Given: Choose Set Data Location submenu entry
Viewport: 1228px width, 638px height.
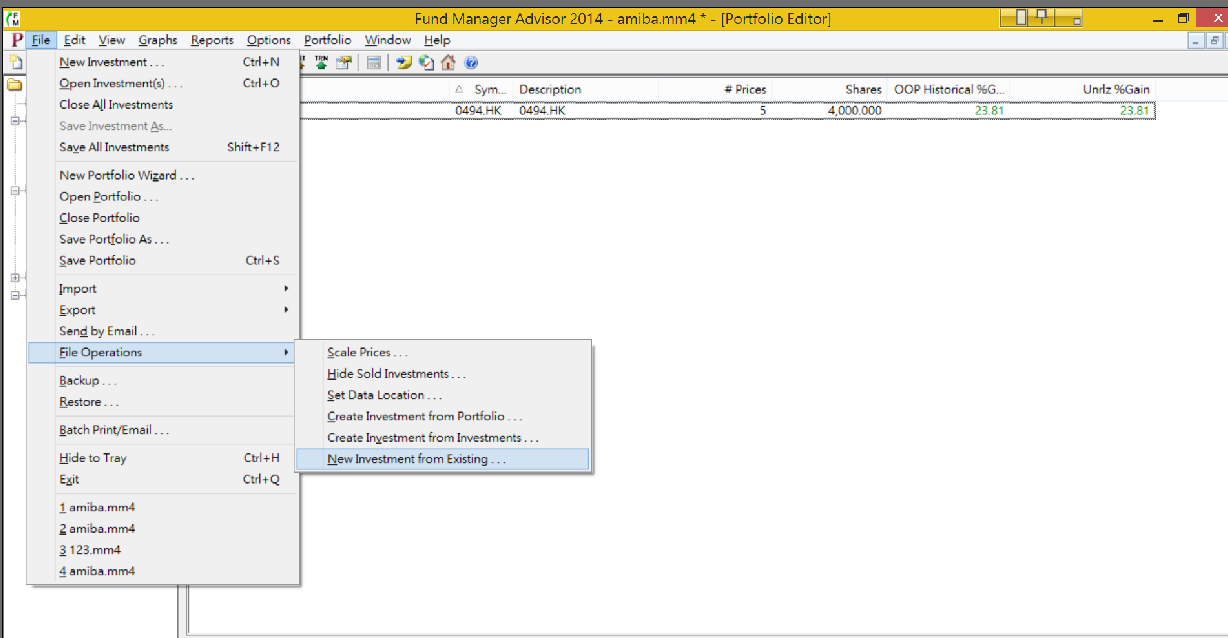Looking at the screenshot, I should [x=443, y=395].
